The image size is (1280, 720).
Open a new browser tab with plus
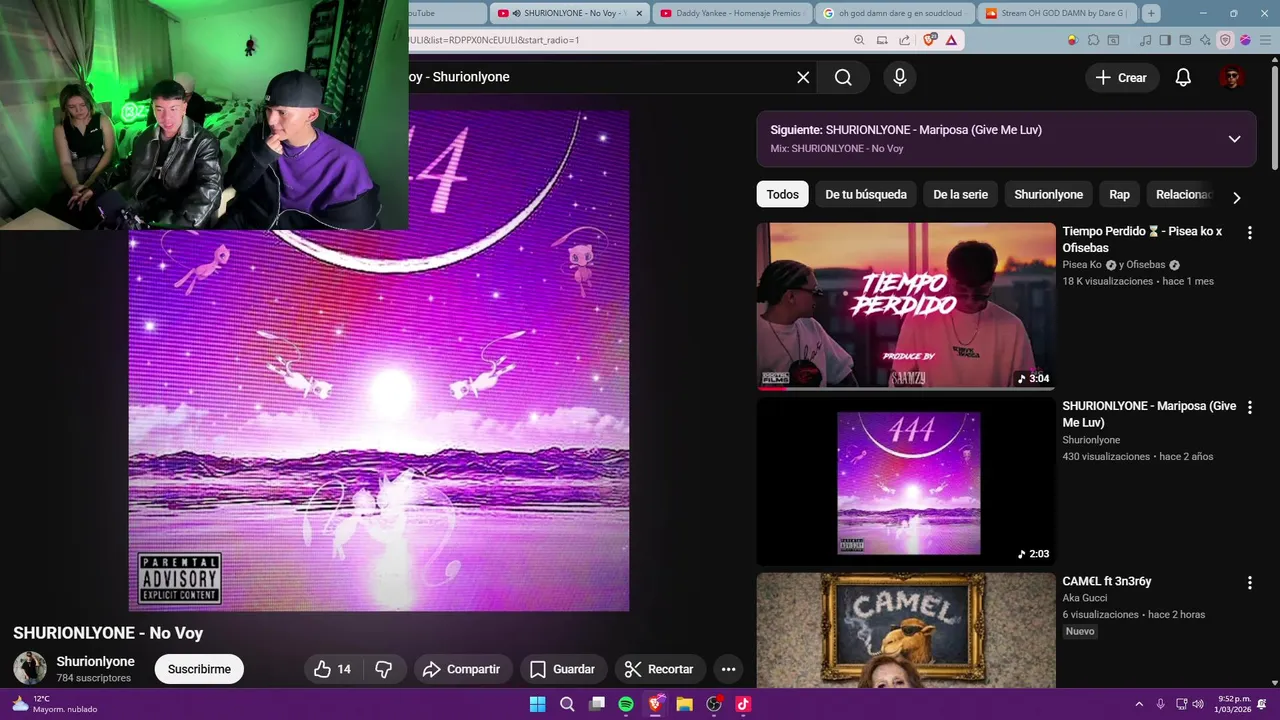[x=1151, y=13]
